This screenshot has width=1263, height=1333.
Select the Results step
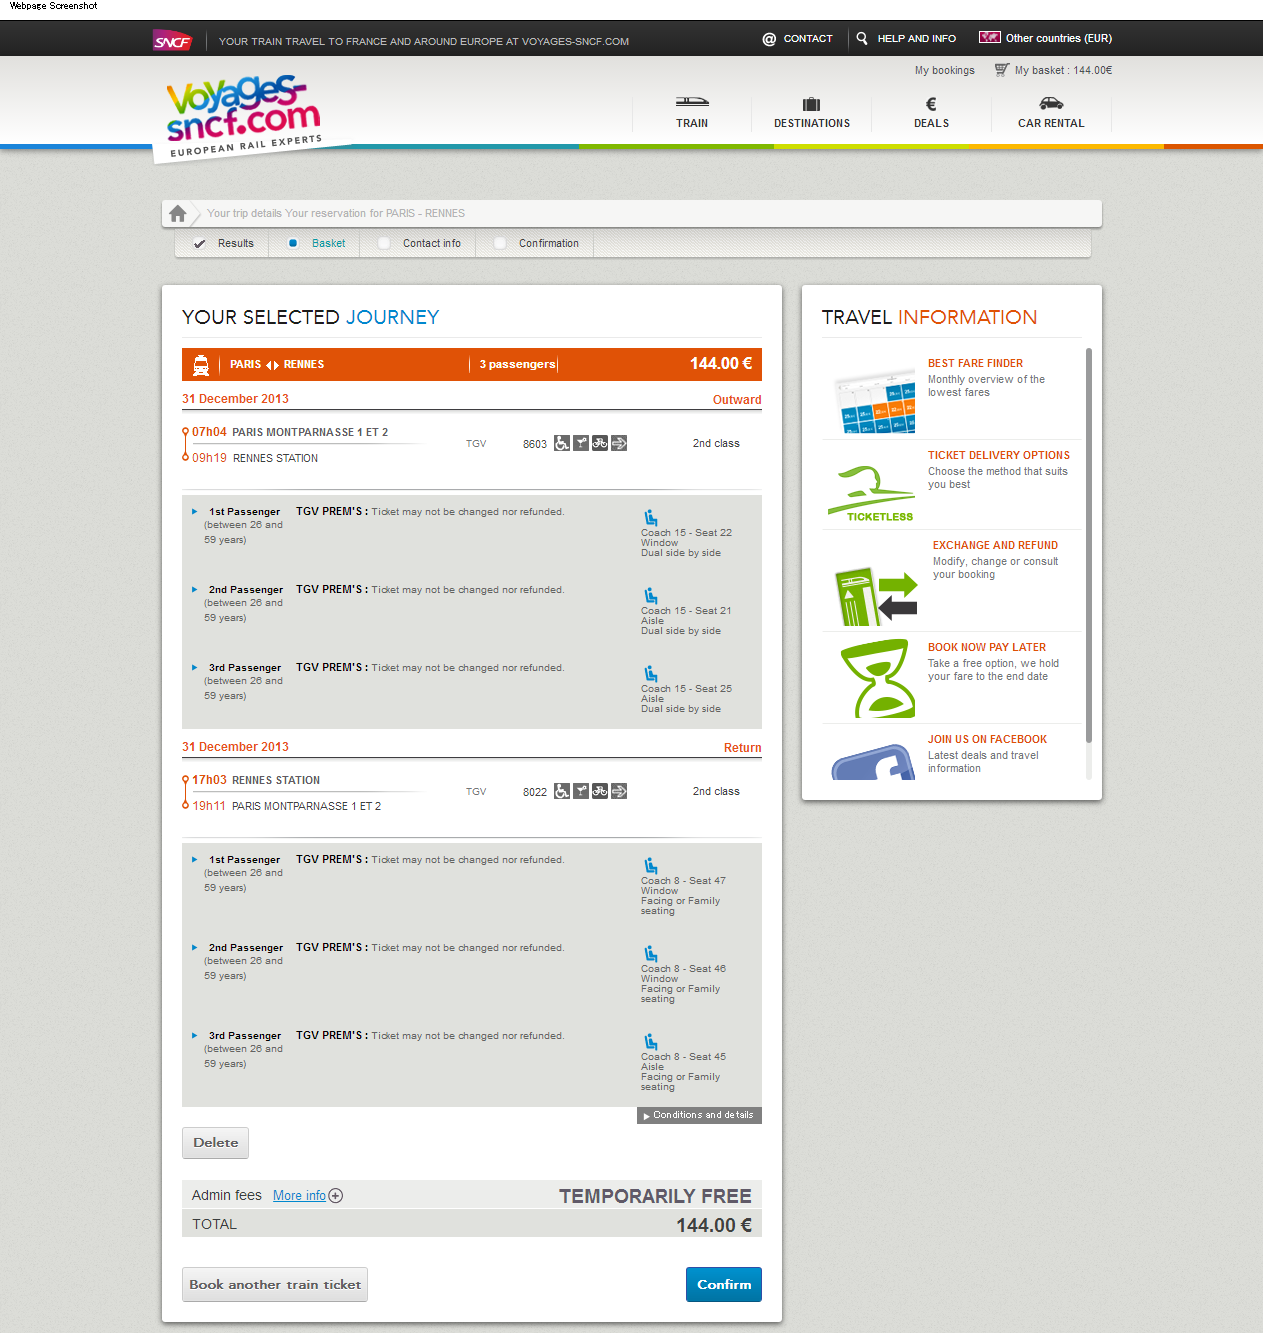pos(223,243)
